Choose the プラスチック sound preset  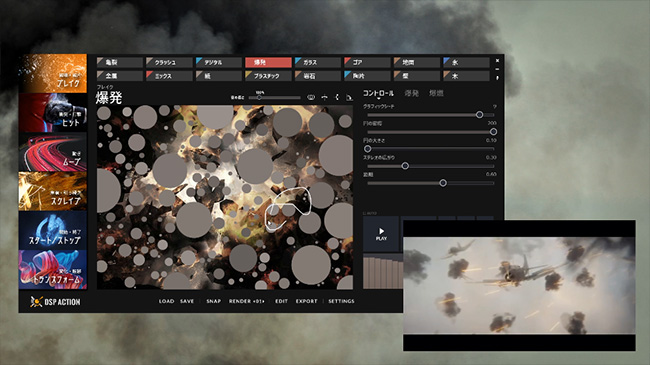(x=268, y=76)
